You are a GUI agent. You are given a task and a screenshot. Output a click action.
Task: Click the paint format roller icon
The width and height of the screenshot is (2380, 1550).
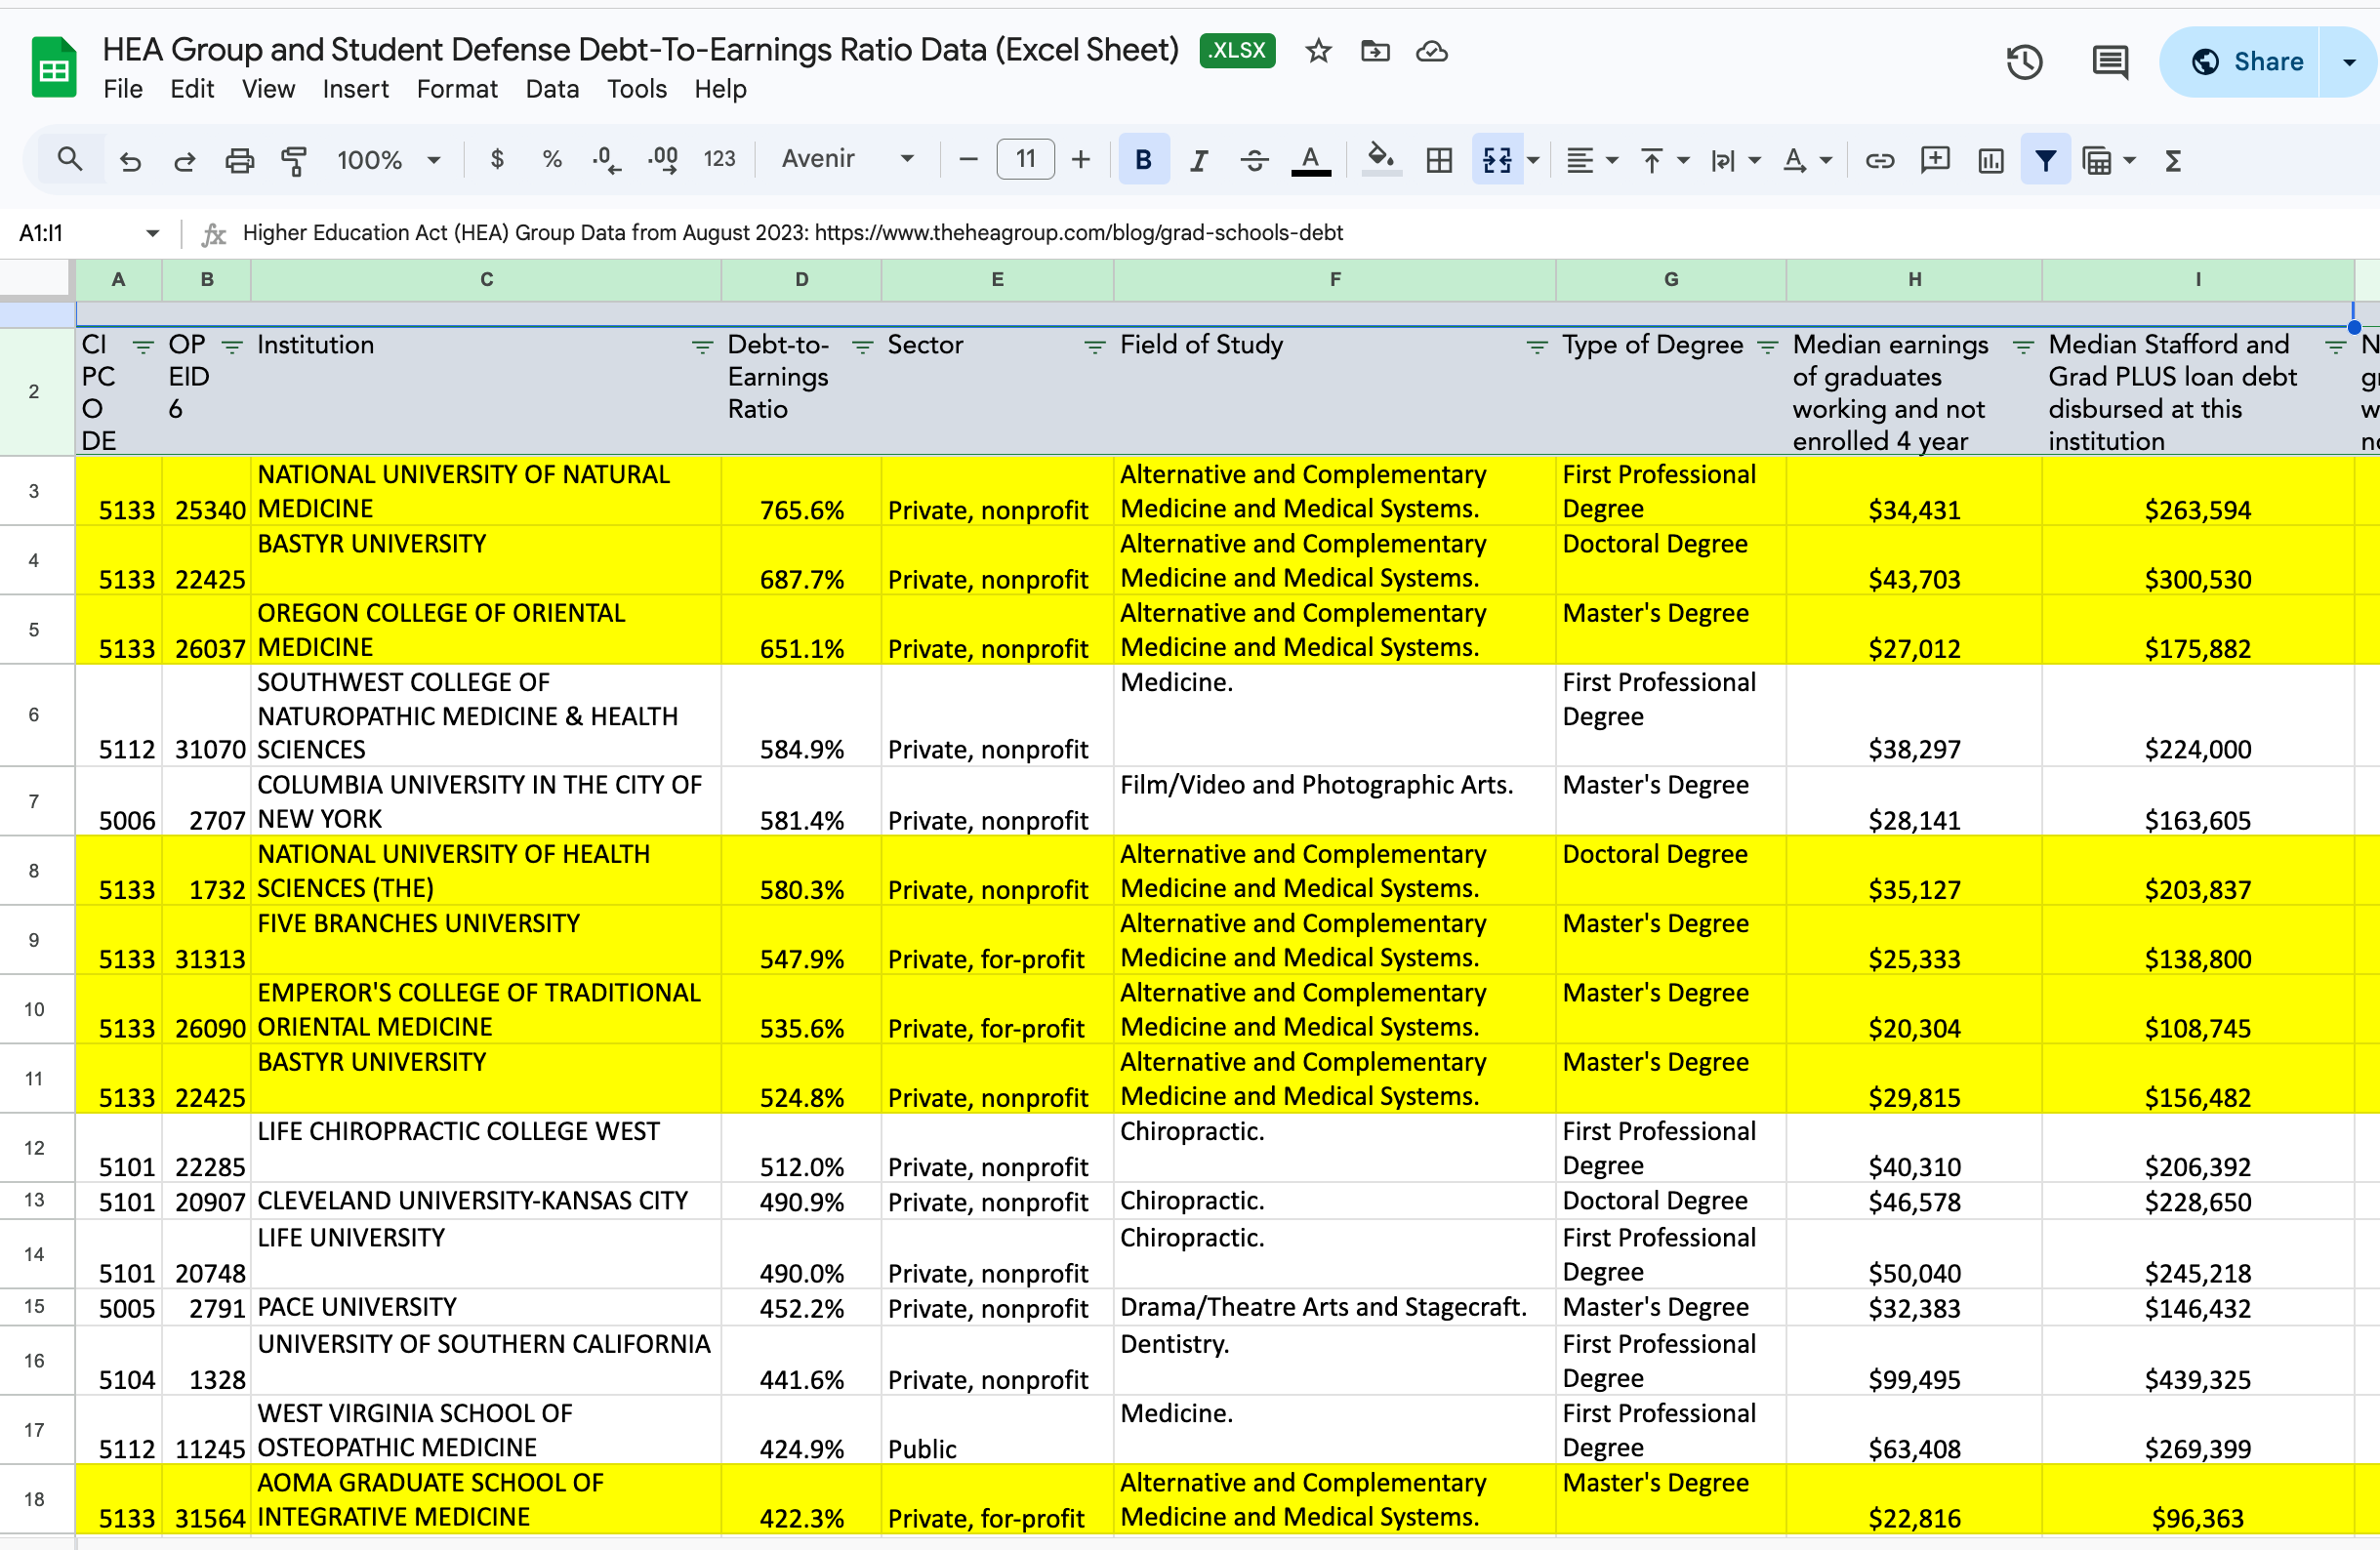point(293,160)
